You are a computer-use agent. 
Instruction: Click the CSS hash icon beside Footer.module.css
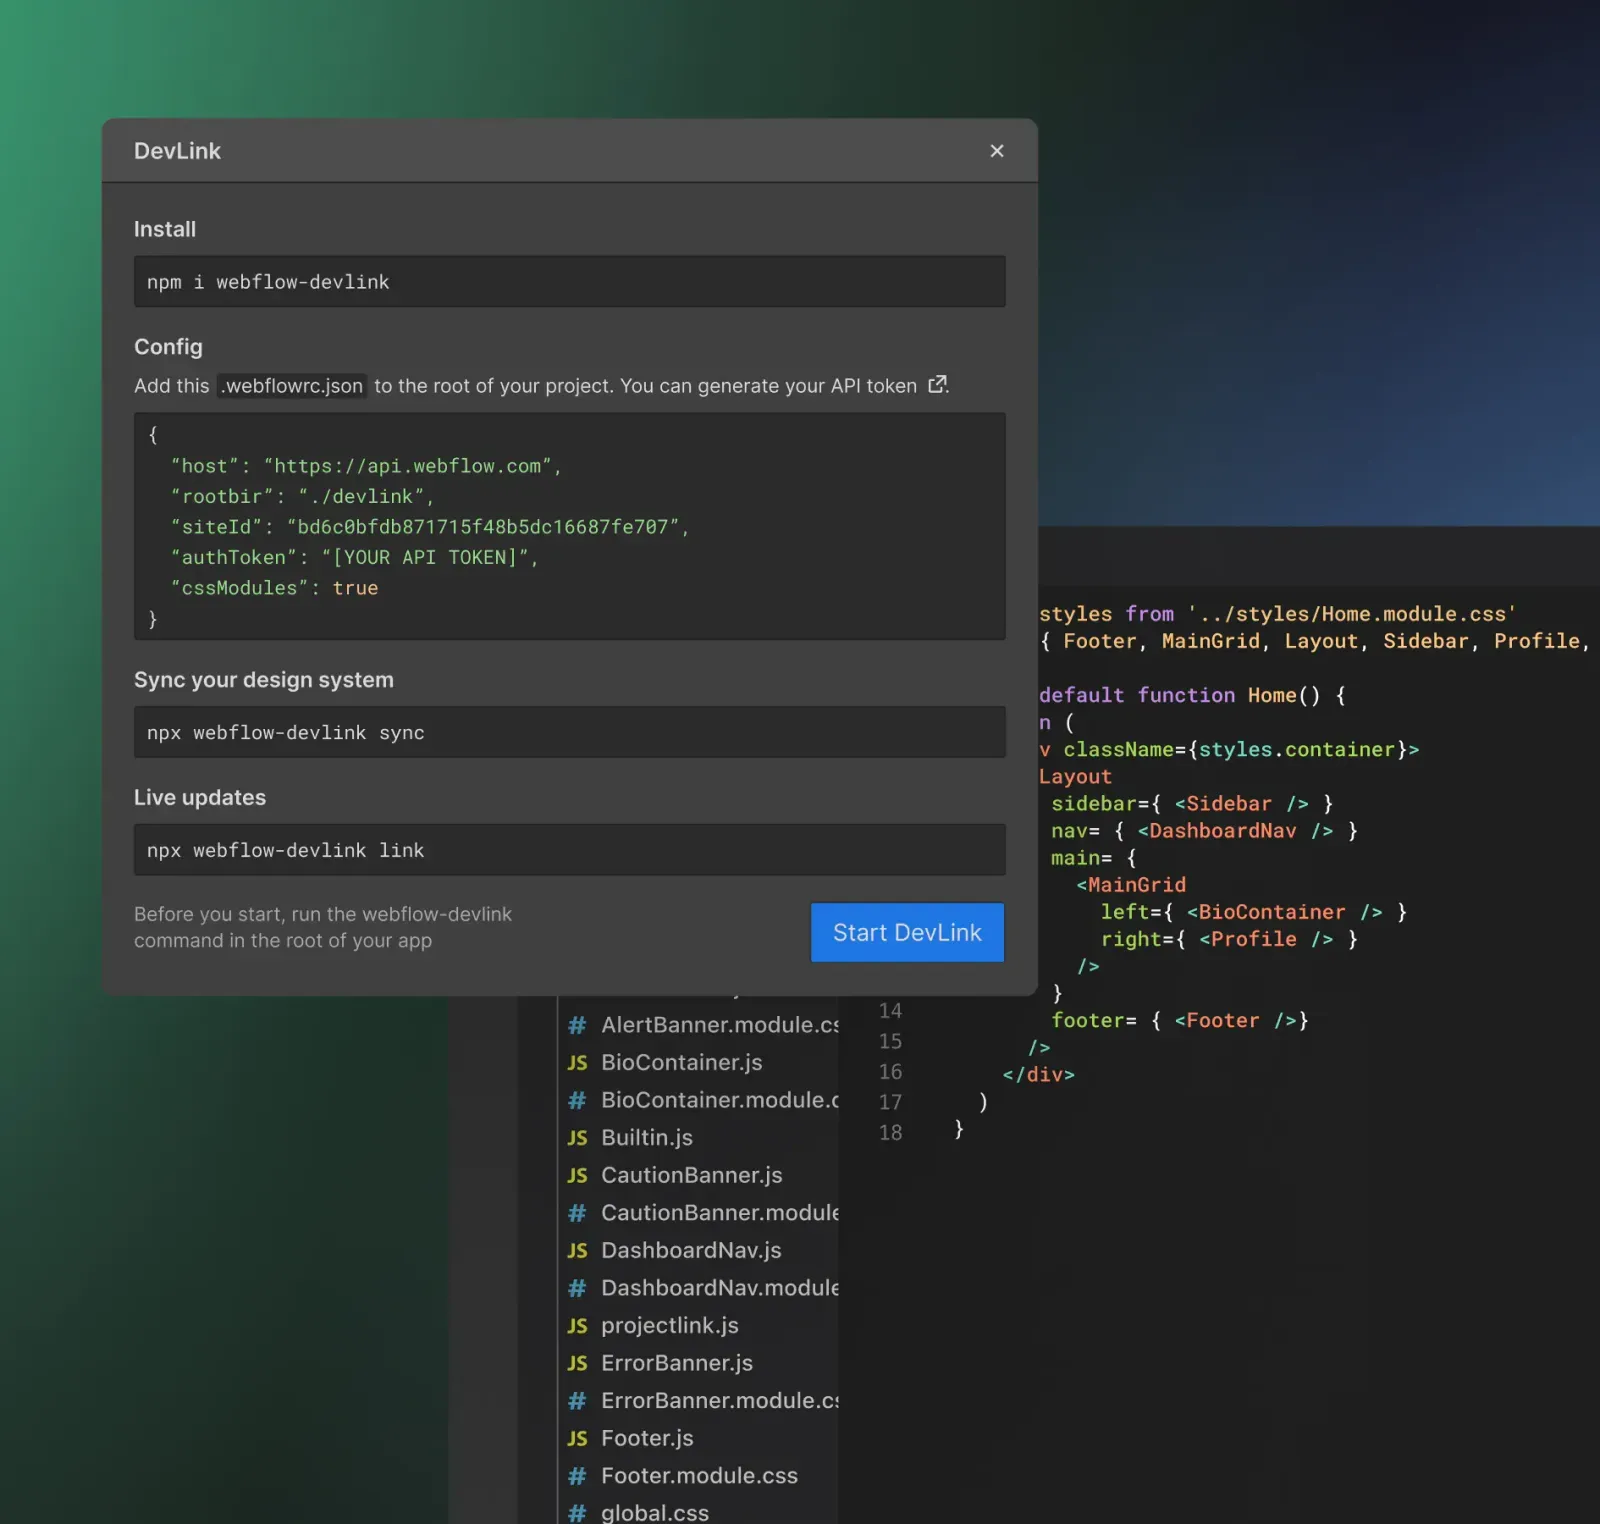[577, 1476]
